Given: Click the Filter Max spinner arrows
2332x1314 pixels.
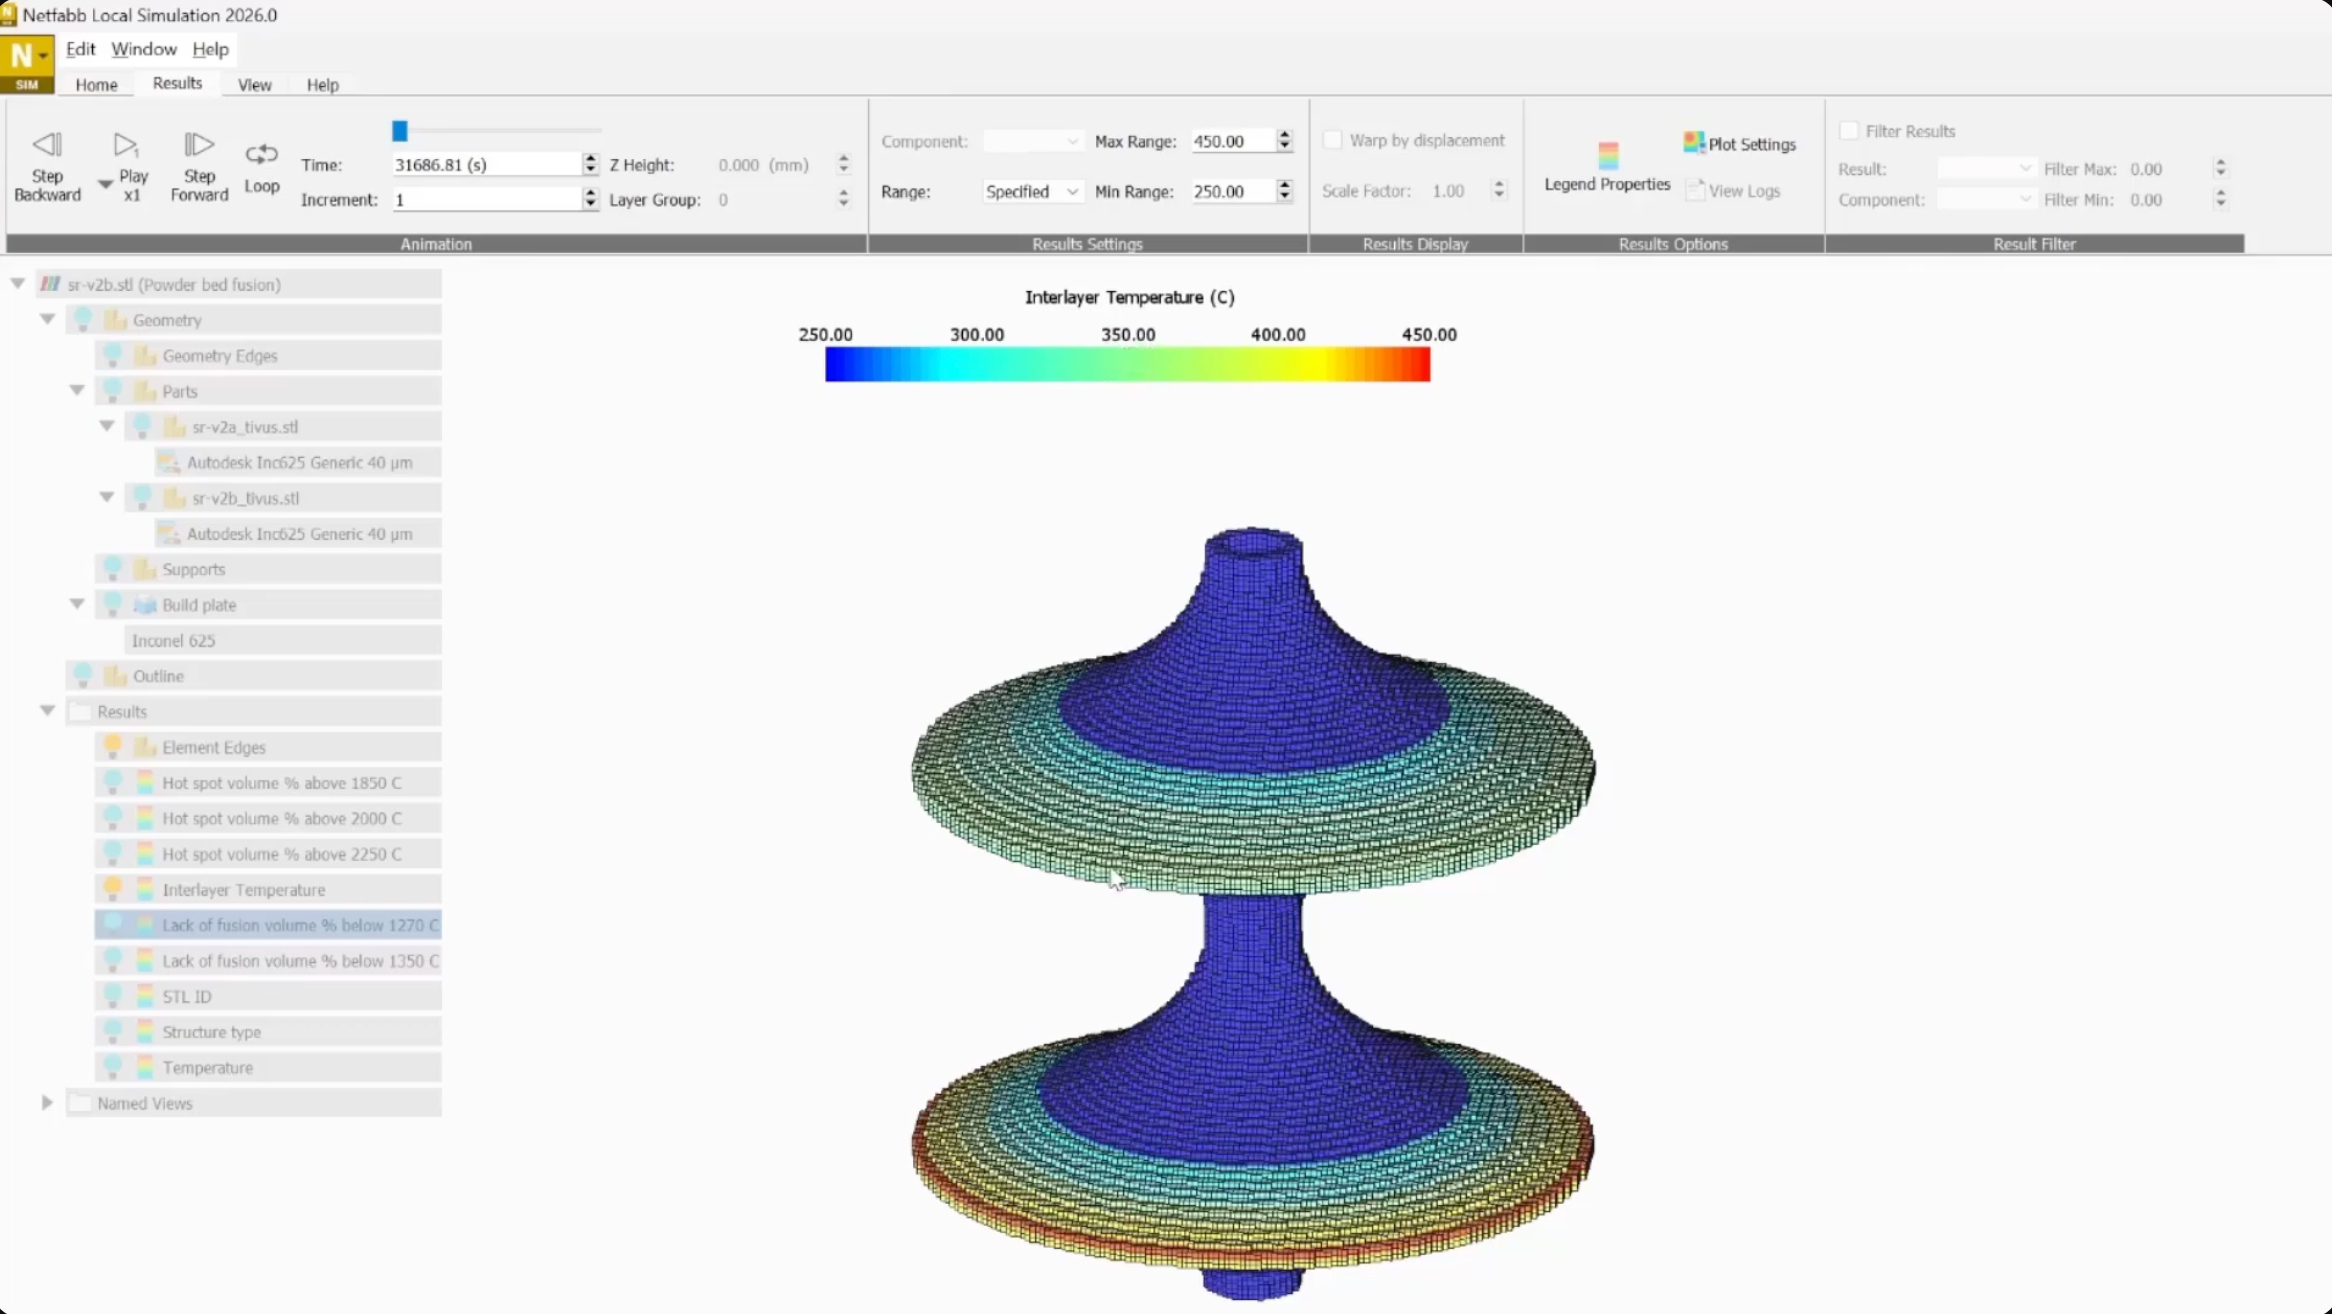Looking at the screenshot, I should (2221, 169).
